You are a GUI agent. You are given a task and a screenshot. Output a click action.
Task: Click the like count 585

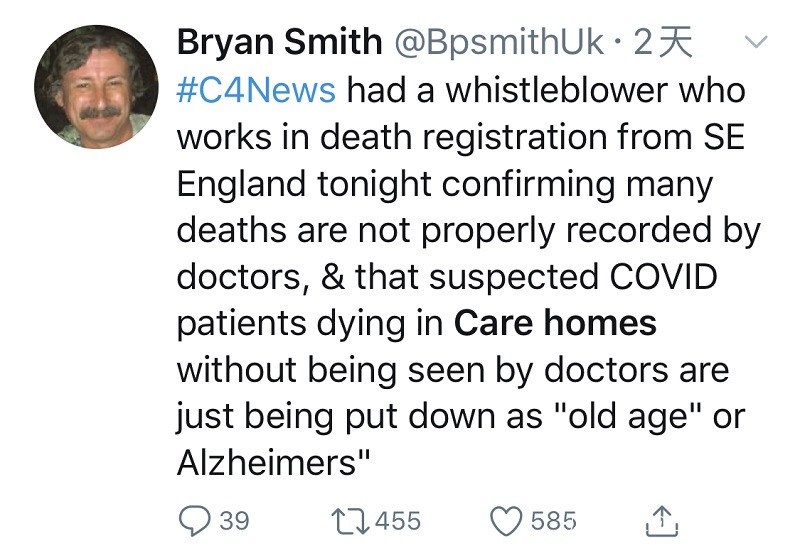click(x=553, y=521)
